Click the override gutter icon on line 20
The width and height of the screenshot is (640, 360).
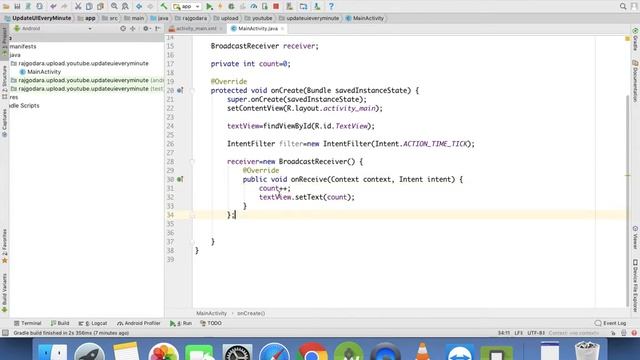pyautogui.click(x=180, y=90)
